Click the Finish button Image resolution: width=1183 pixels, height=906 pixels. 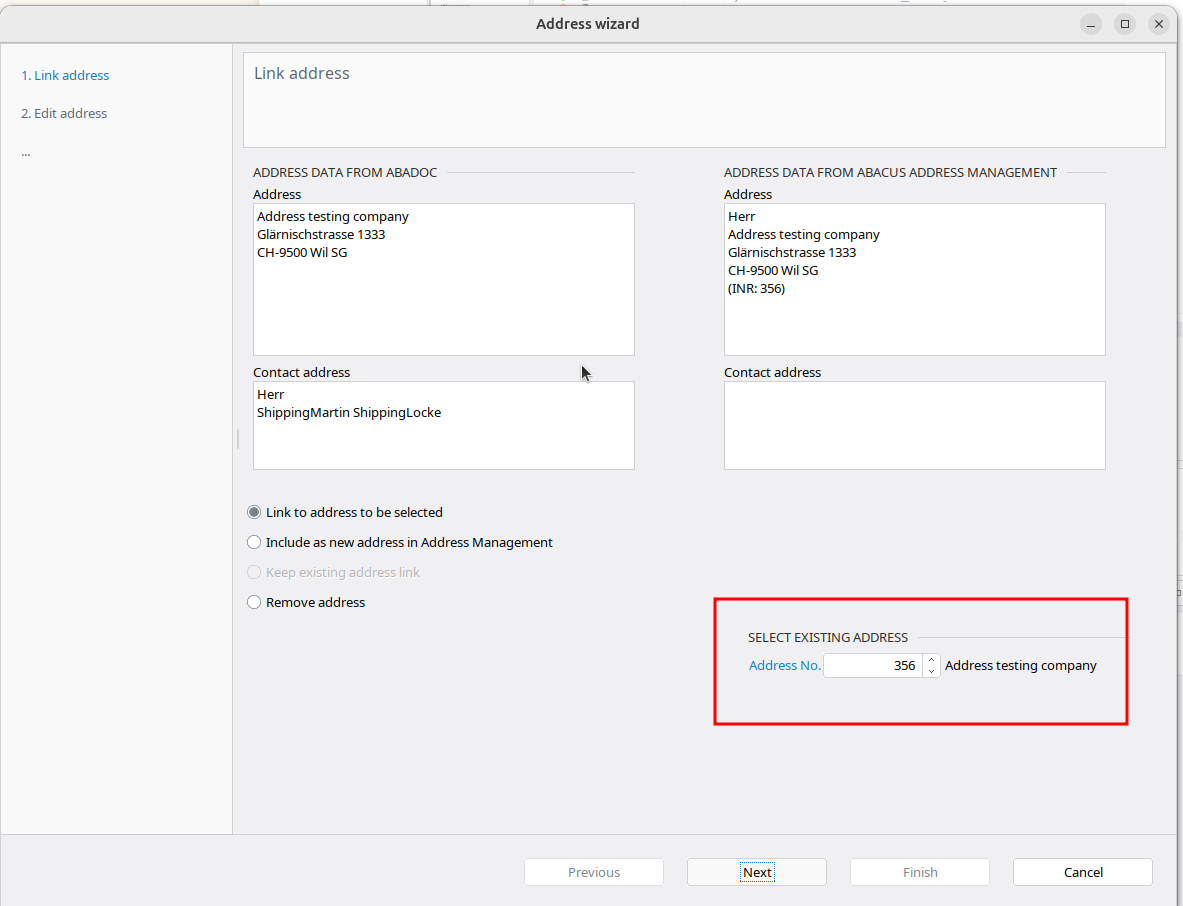(x=919, y=872)
